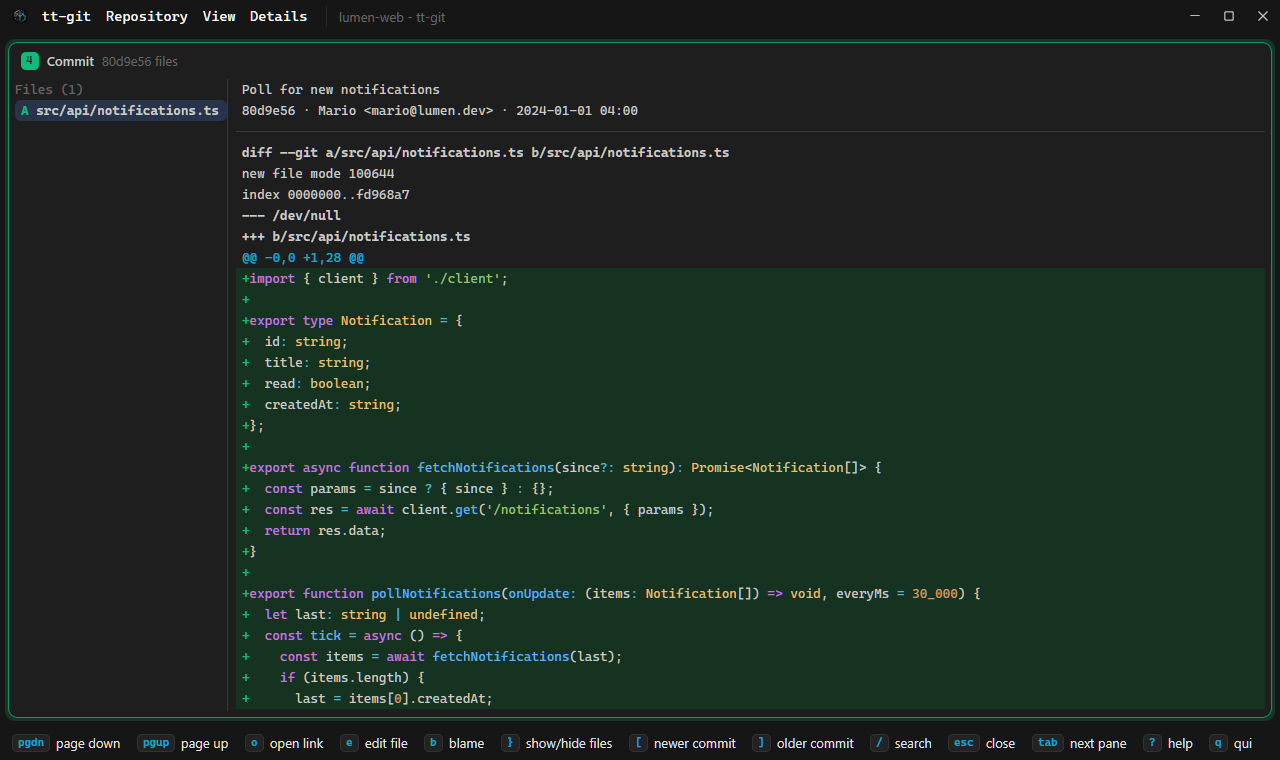Open the Details menu
The image size is (1280, 760).
[x=279, y=16]
